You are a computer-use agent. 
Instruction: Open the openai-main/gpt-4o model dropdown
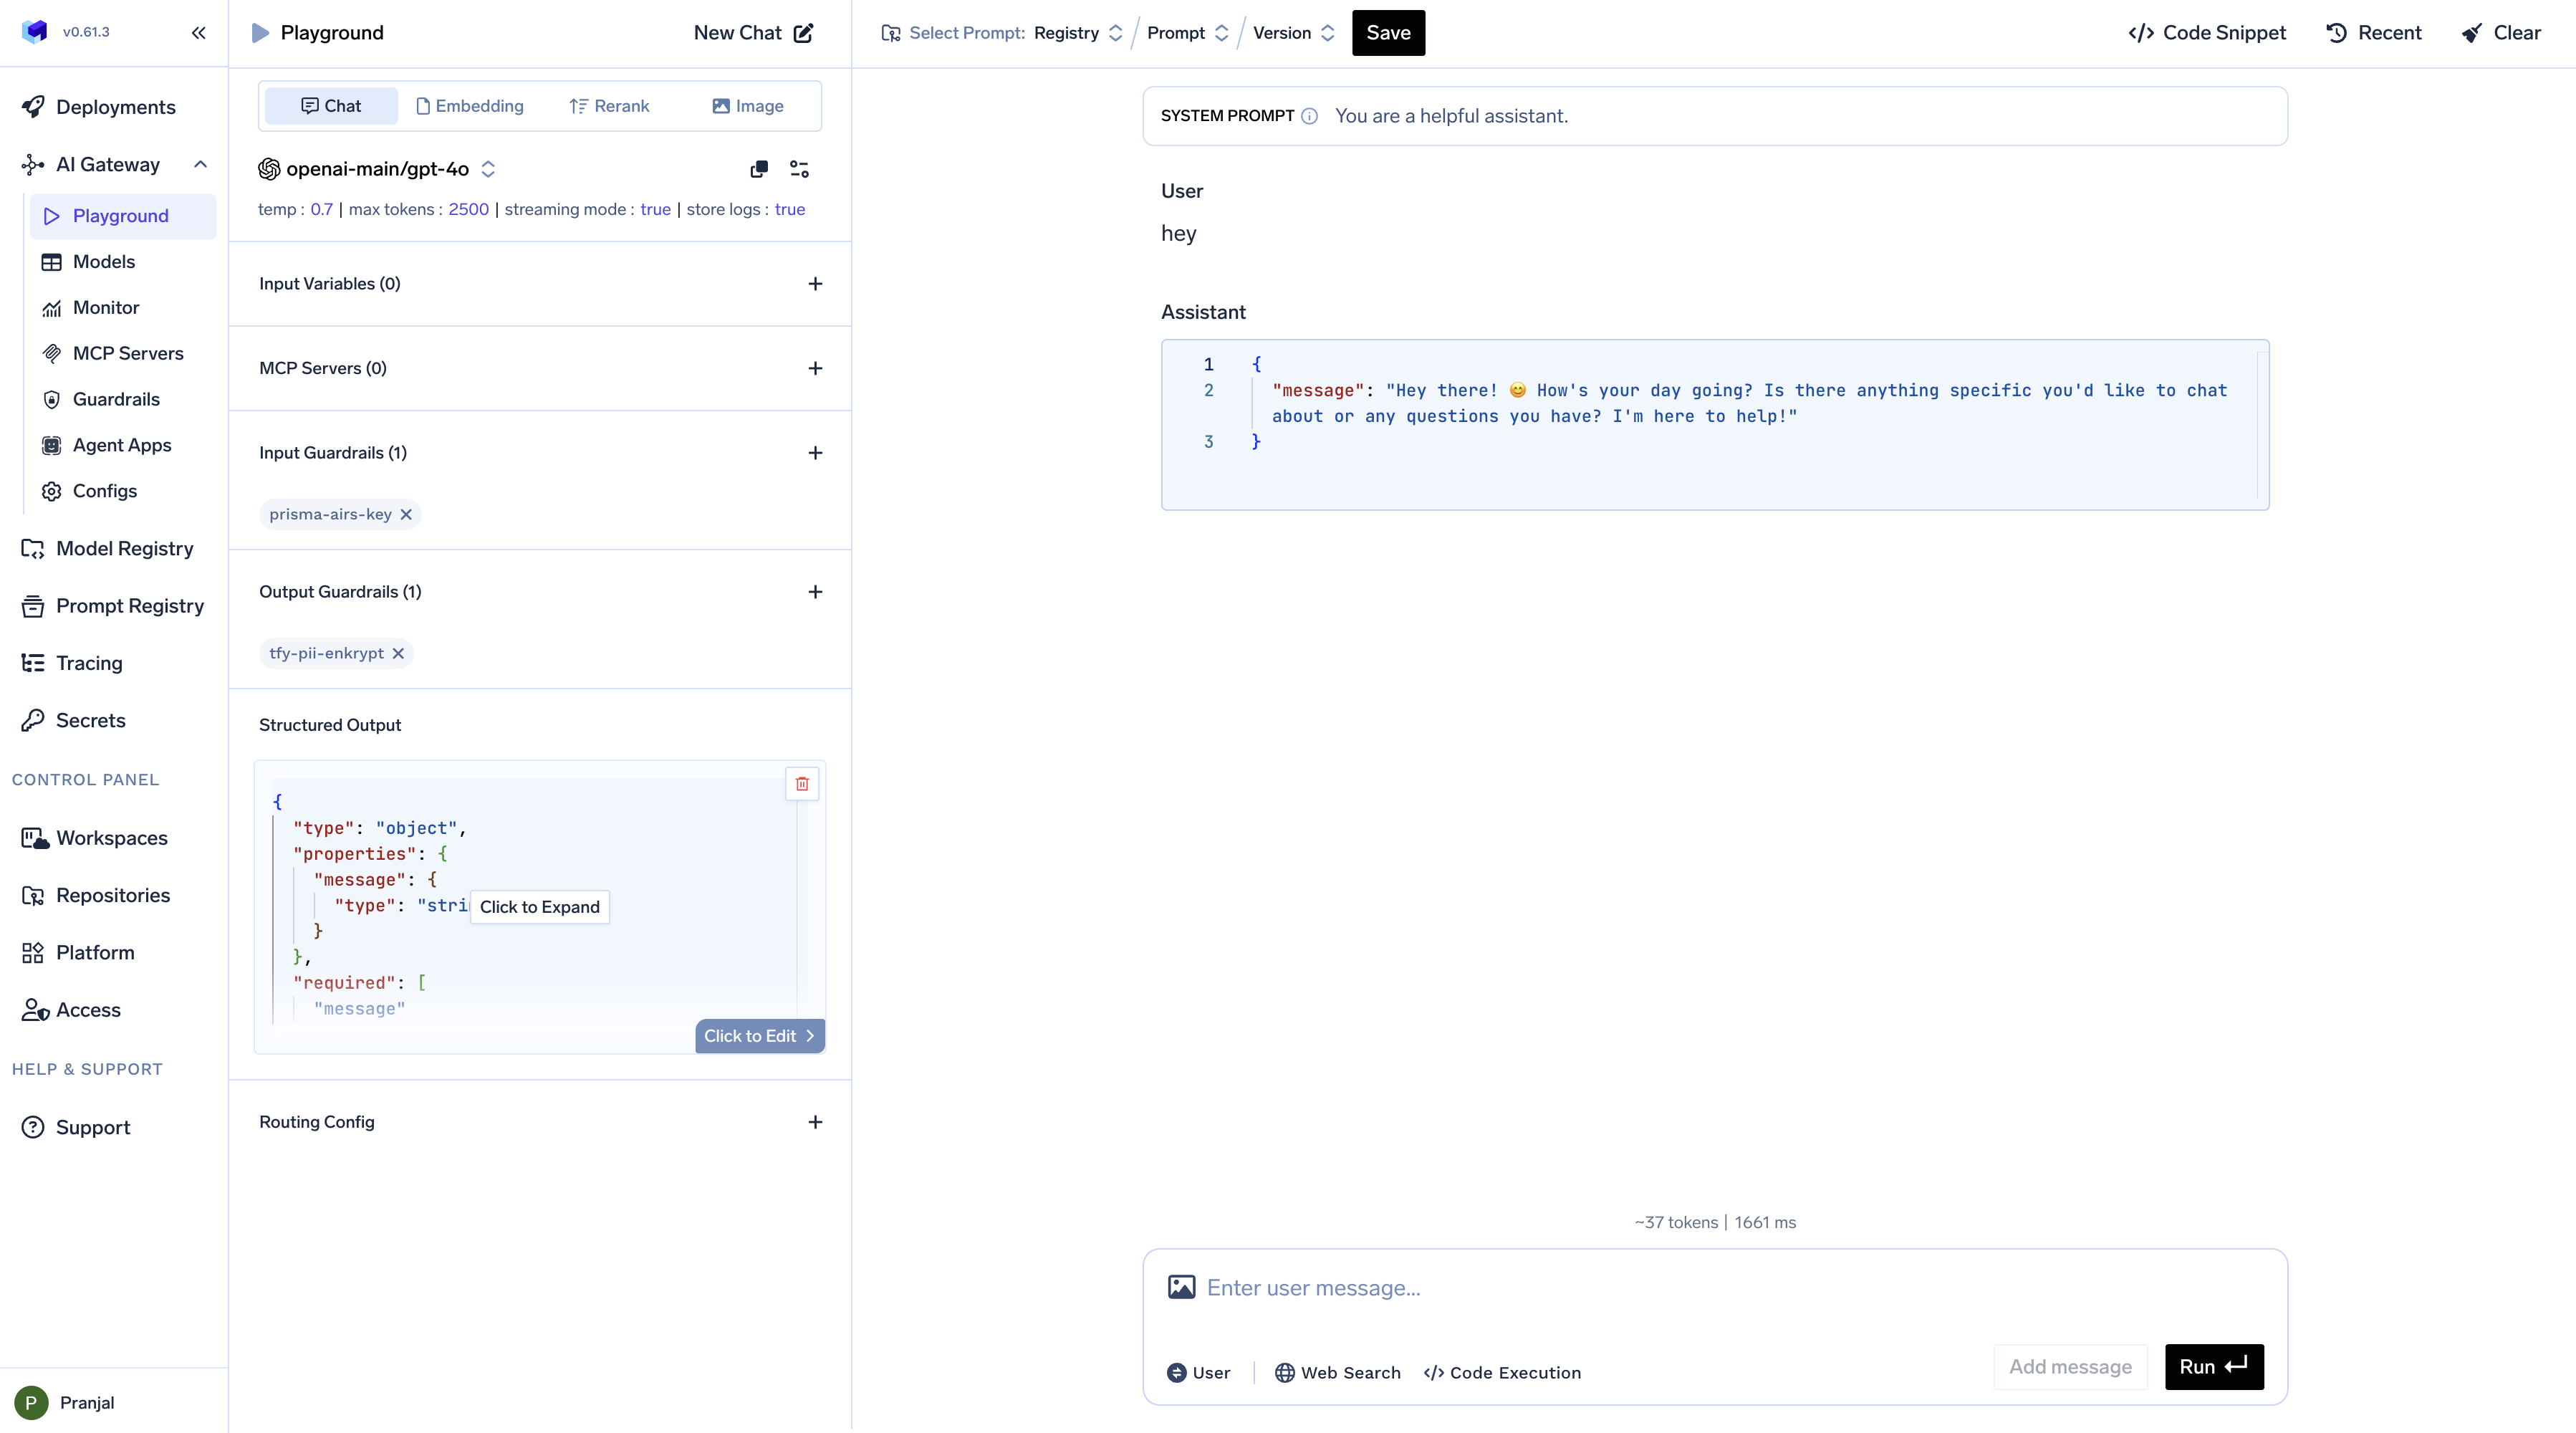[377, 169]
